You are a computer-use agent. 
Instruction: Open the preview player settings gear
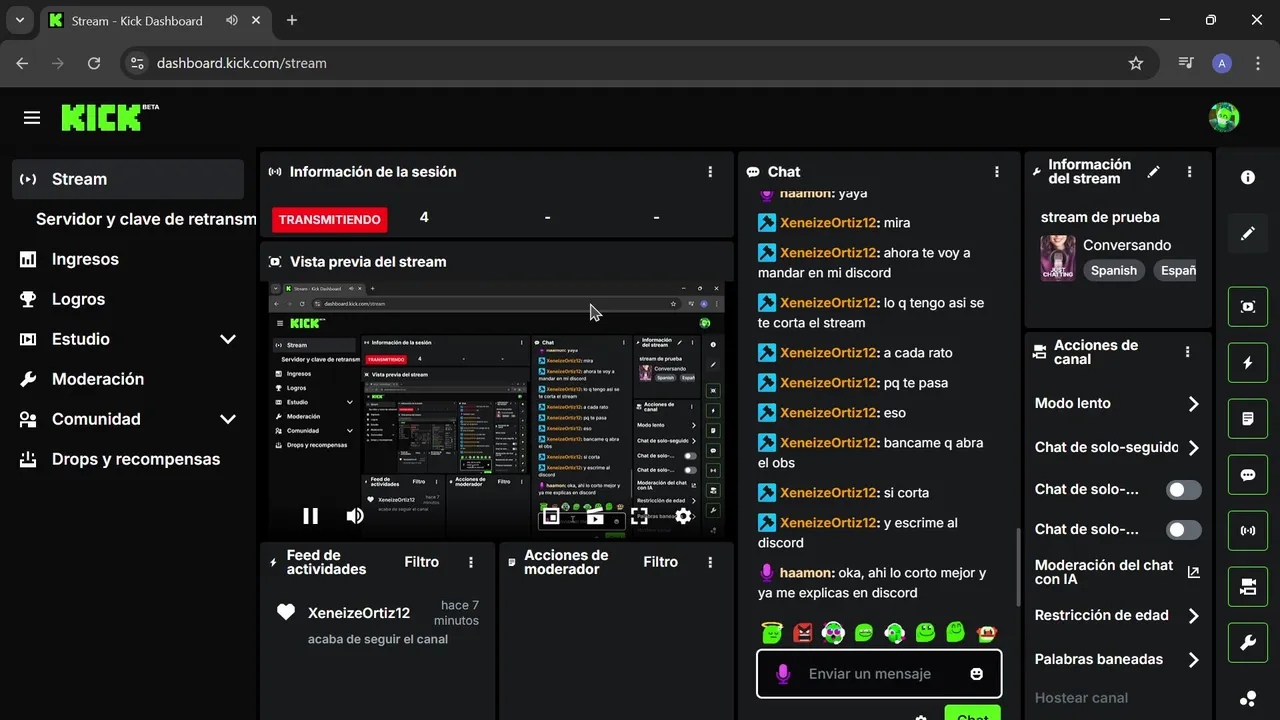coord(683,516)
